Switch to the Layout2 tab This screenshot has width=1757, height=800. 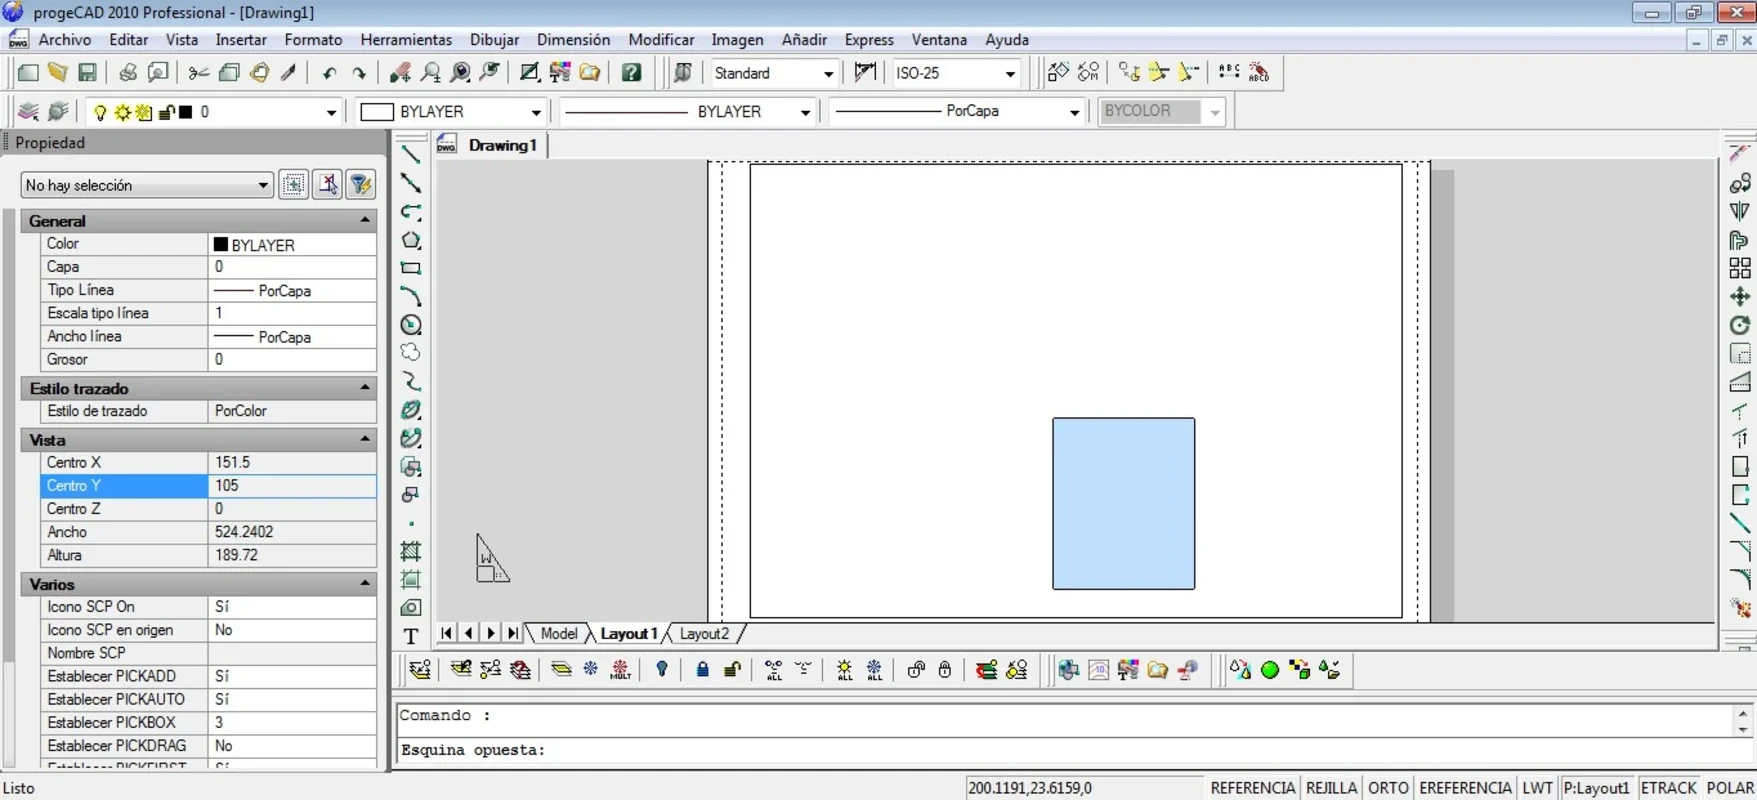coord(704,634)
